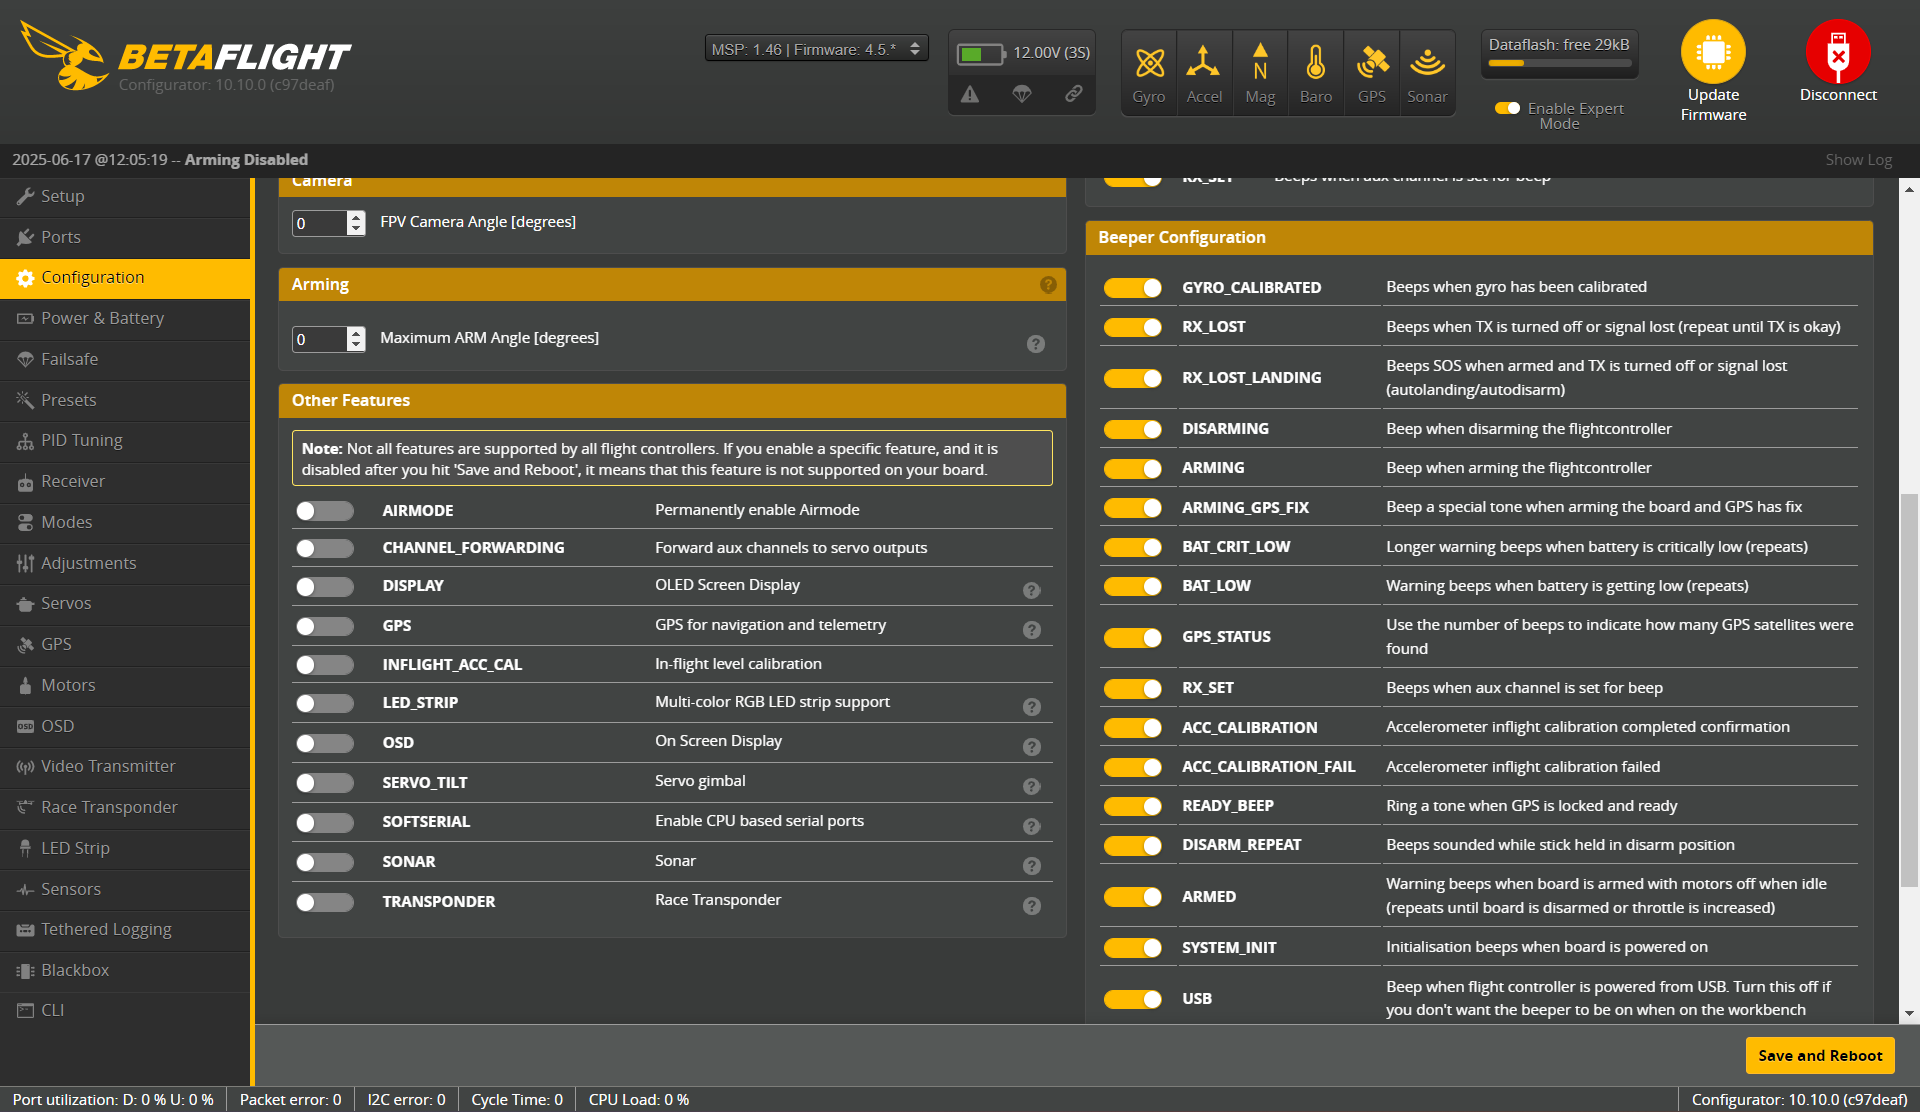The image size is (1920, 1112).
Task: Click the Disconnect label
Action: 1838,95
